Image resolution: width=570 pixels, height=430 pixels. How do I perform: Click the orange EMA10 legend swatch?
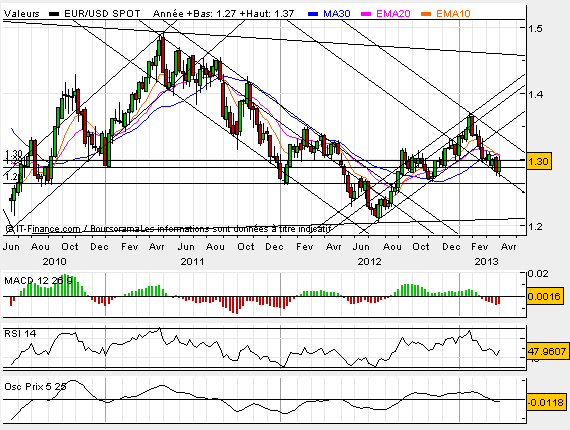pyautogui.click(x=426, y=14)
